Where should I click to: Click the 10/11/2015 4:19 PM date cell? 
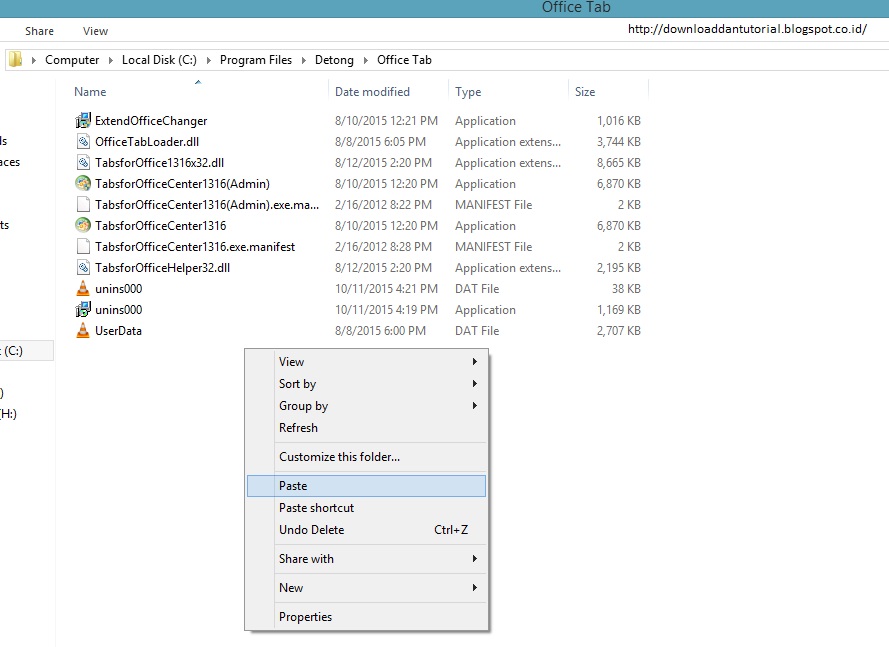point(386,310)
